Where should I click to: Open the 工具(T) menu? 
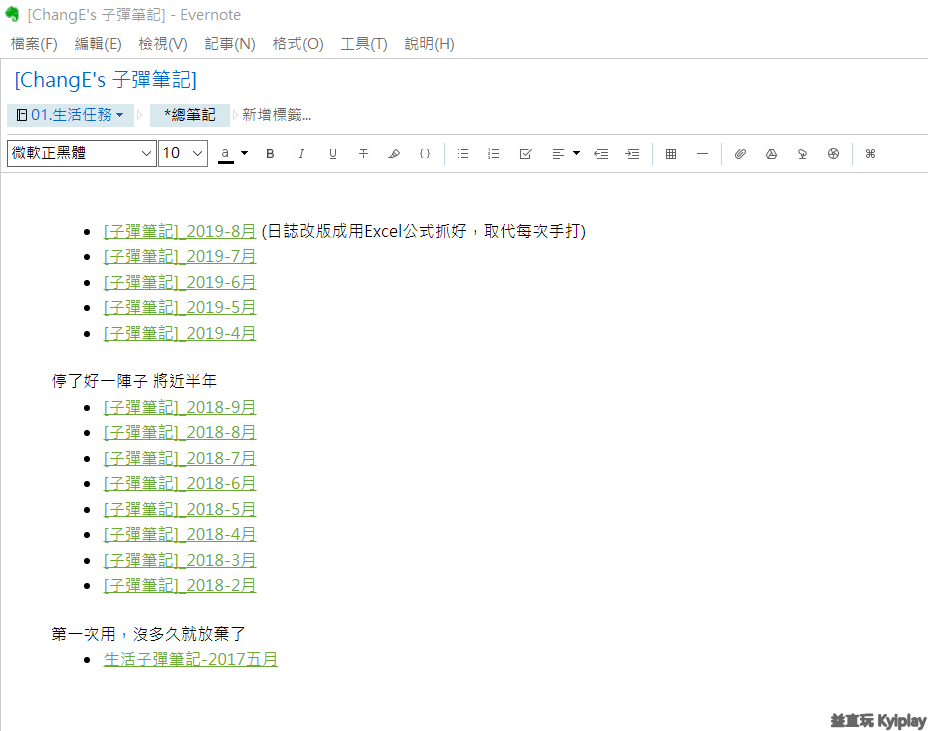pyautogui.click(x=363, y=44)
